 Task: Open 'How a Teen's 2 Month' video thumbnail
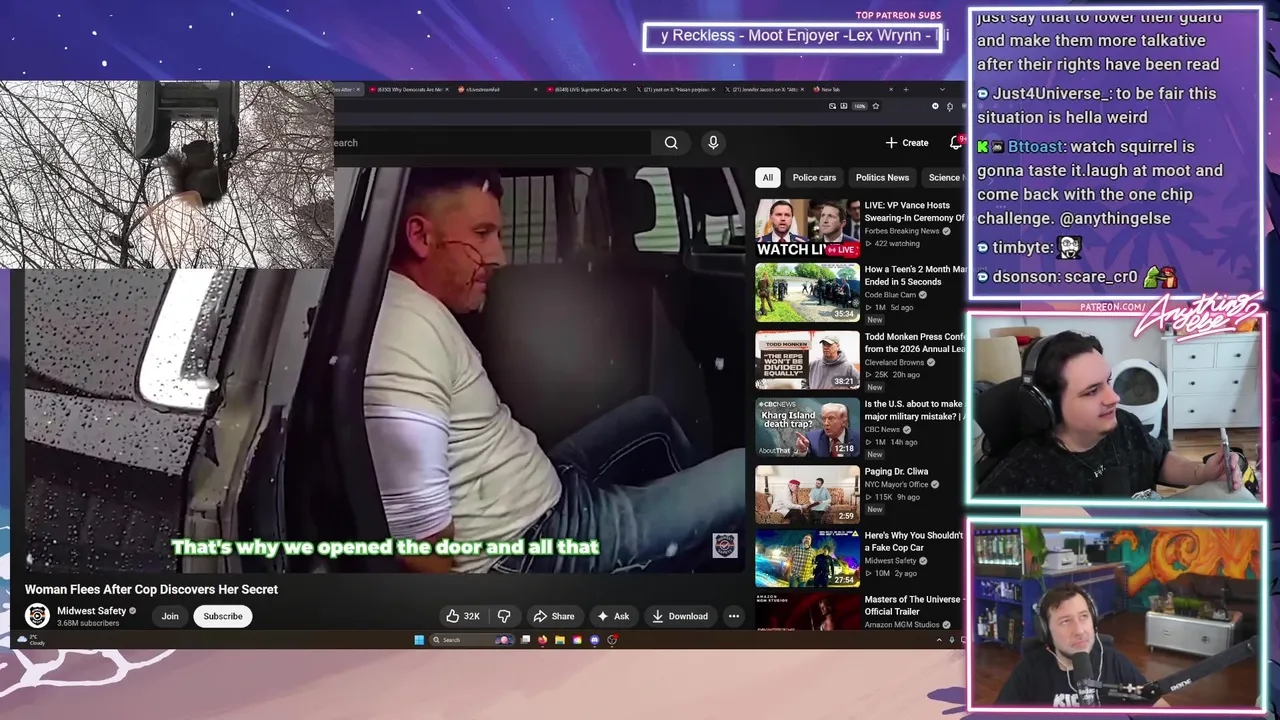(807, 292)
